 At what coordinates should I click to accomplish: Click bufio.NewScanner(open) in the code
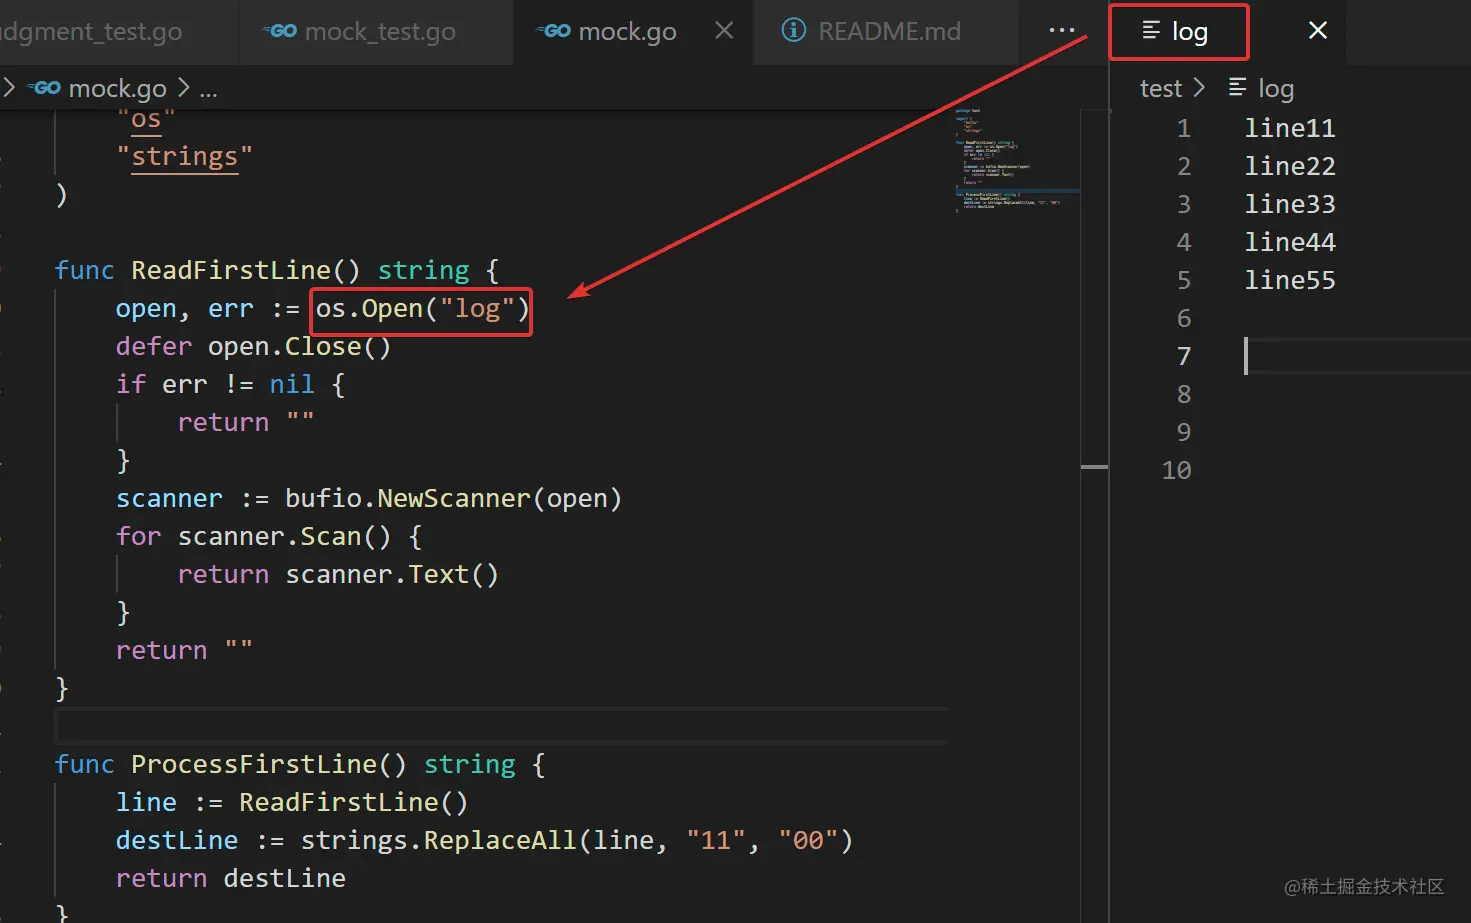tap(453, 499)
